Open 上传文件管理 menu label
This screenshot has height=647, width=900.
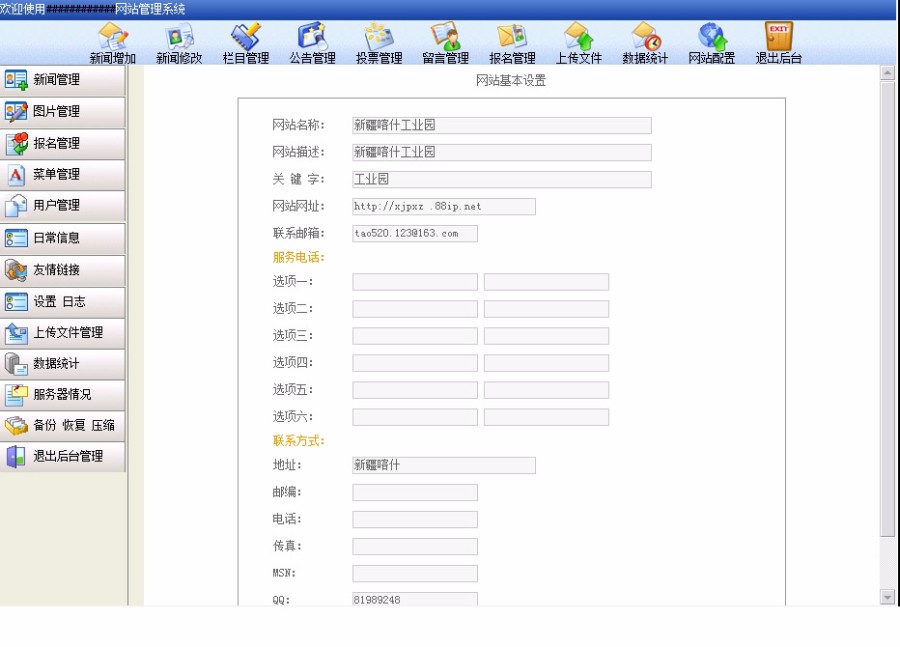tap(68, 333)
